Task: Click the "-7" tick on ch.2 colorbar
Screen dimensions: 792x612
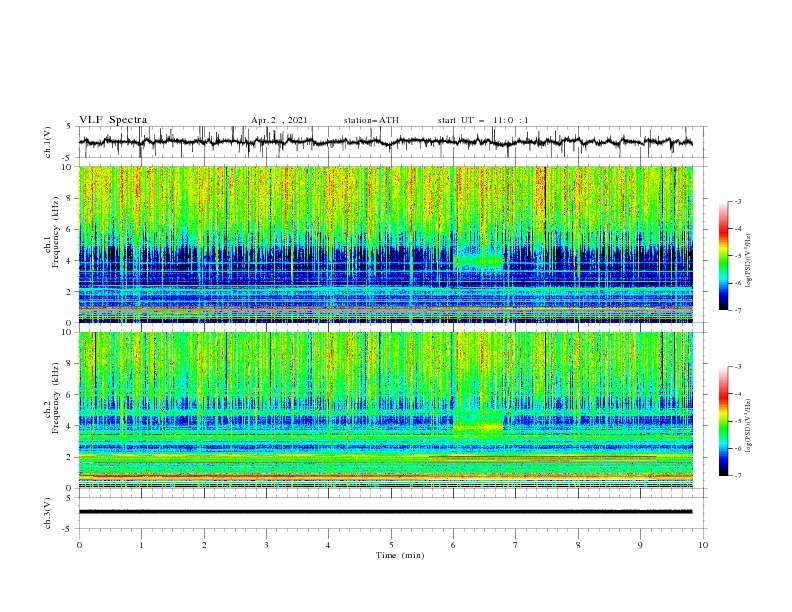Action: click(737, 475)
